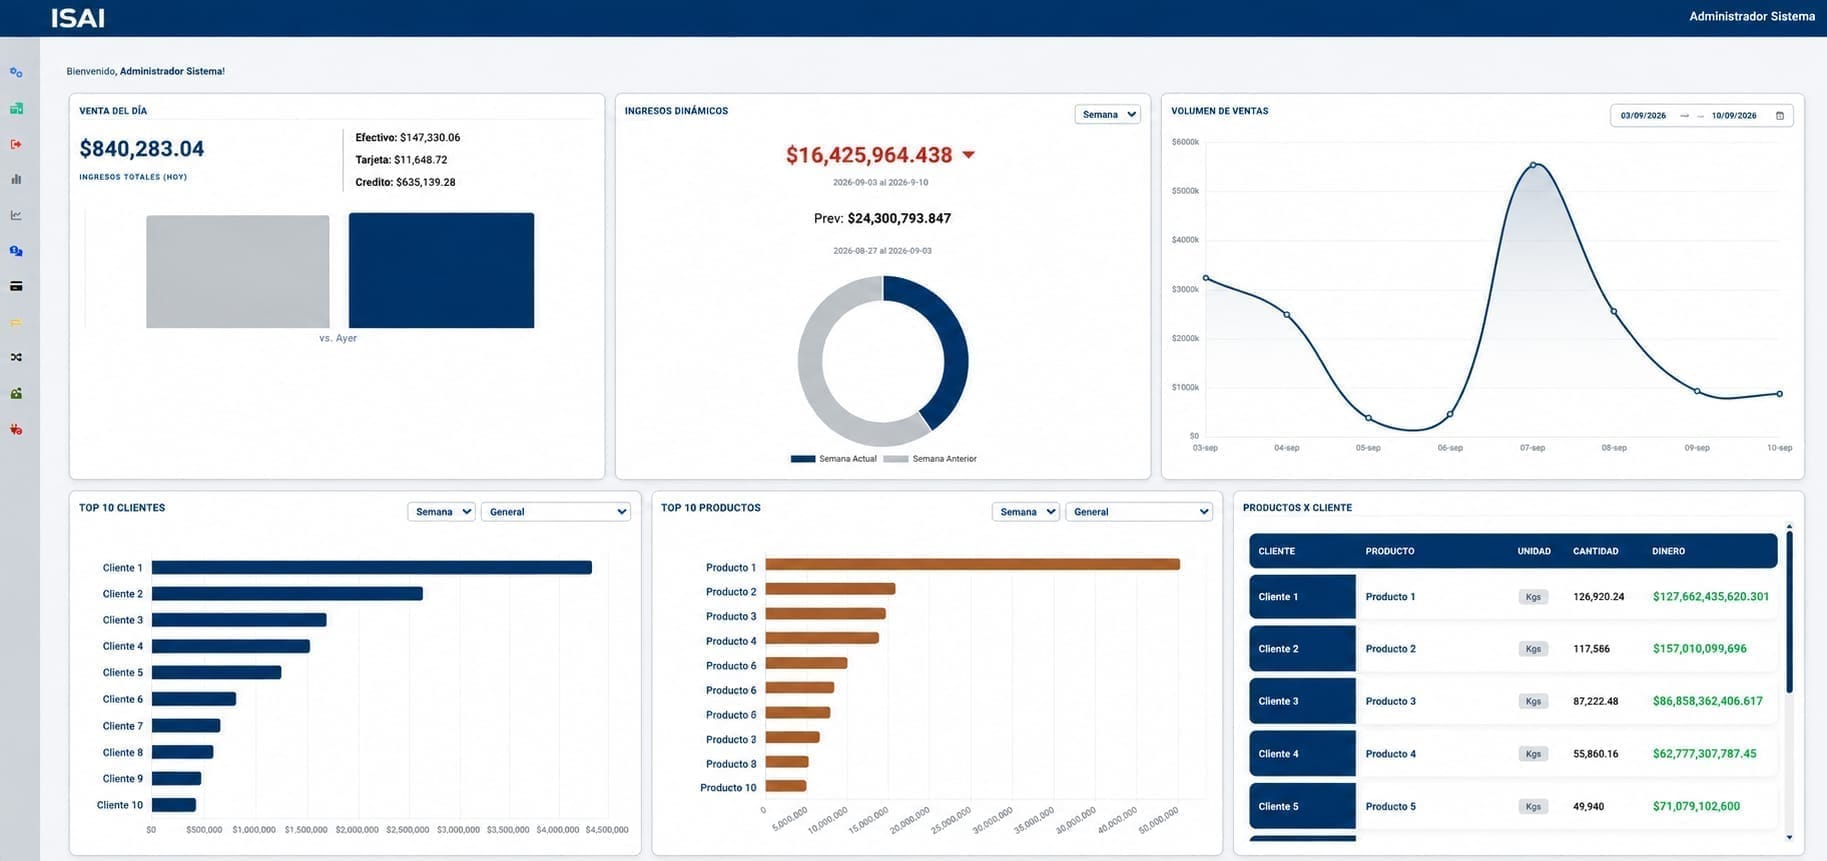Image resolution: width=1827 pixels, height=861 pixels.
Task: Click the red icon at sidebar bottom
Action: [16, 429]
